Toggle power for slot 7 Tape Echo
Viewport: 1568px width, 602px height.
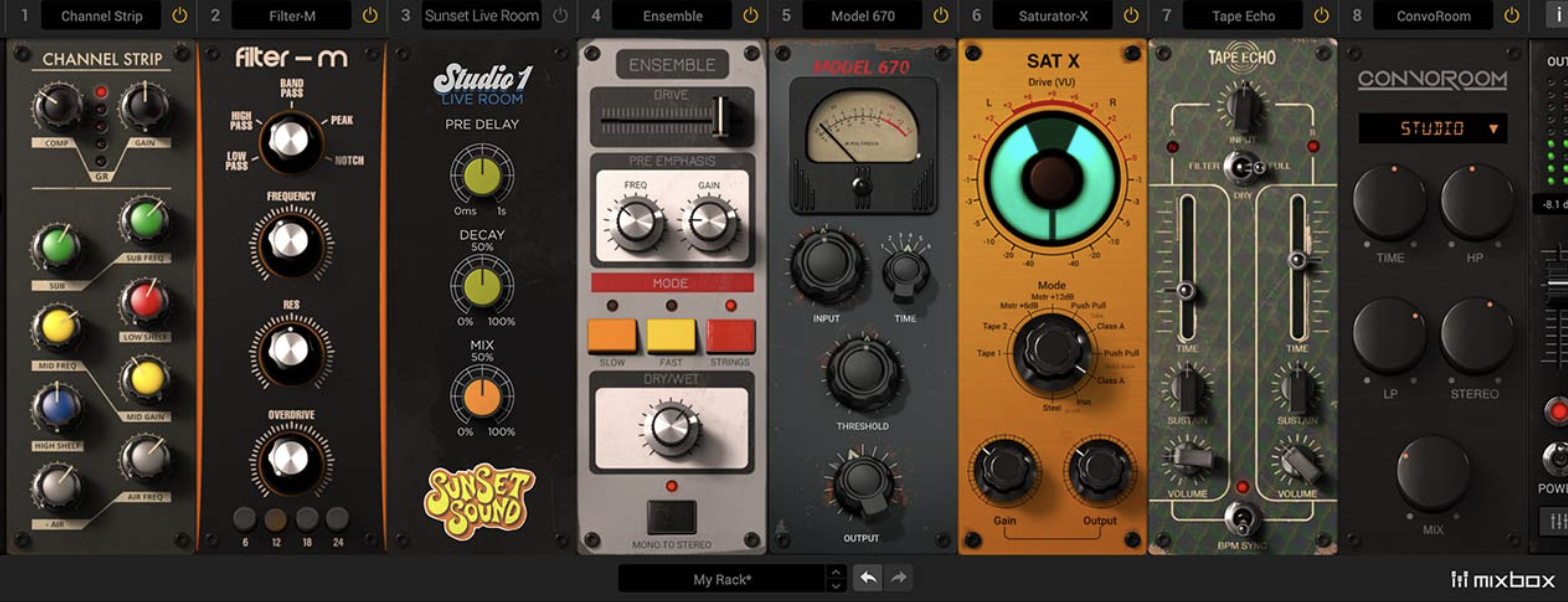[x=1322, y=16]
